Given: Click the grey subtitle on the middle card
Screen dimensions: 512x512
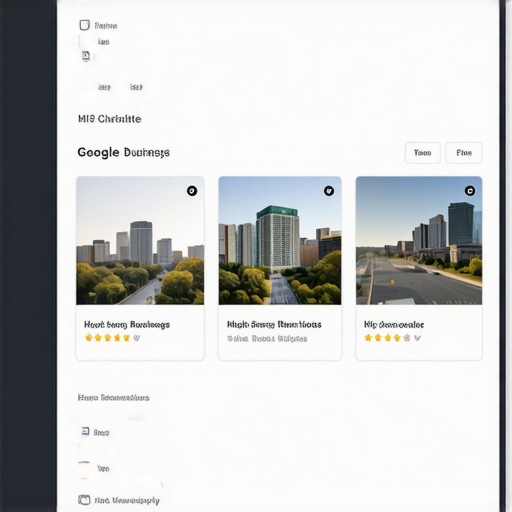Looking at the screenshot, I should [267, 339].
